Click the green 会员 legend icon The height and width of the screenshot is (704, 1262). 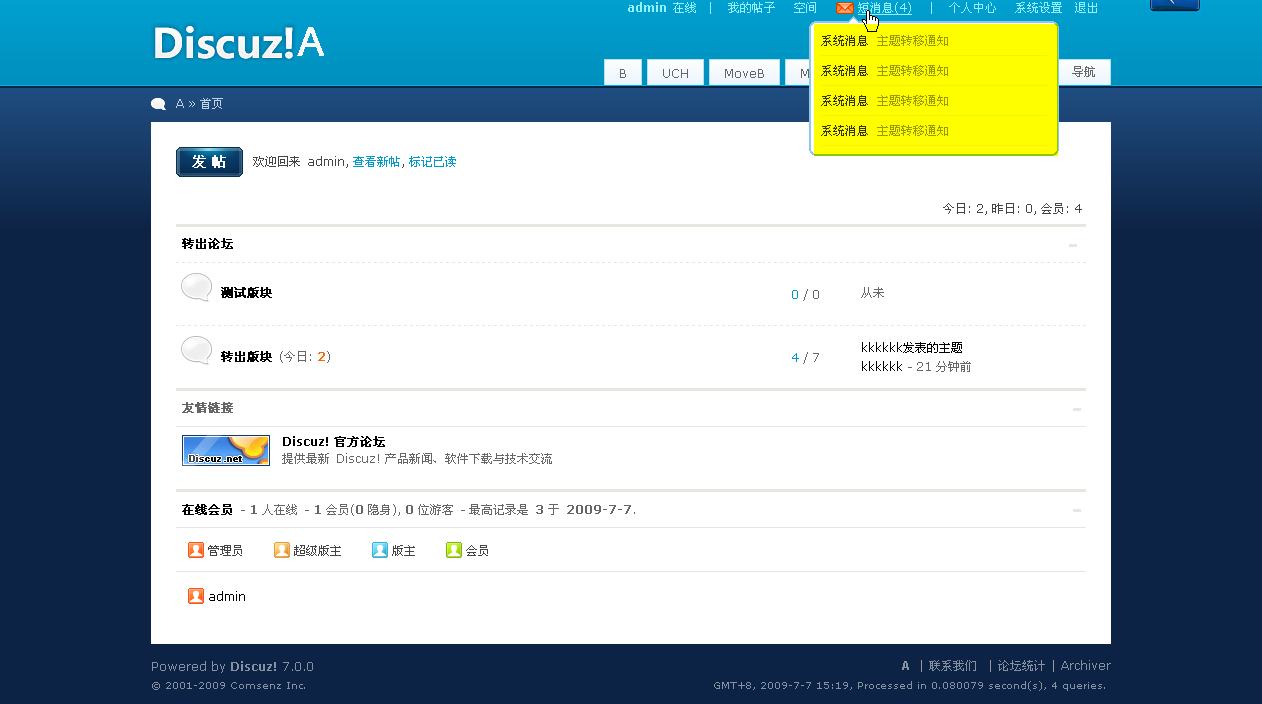tap(454, 550)
